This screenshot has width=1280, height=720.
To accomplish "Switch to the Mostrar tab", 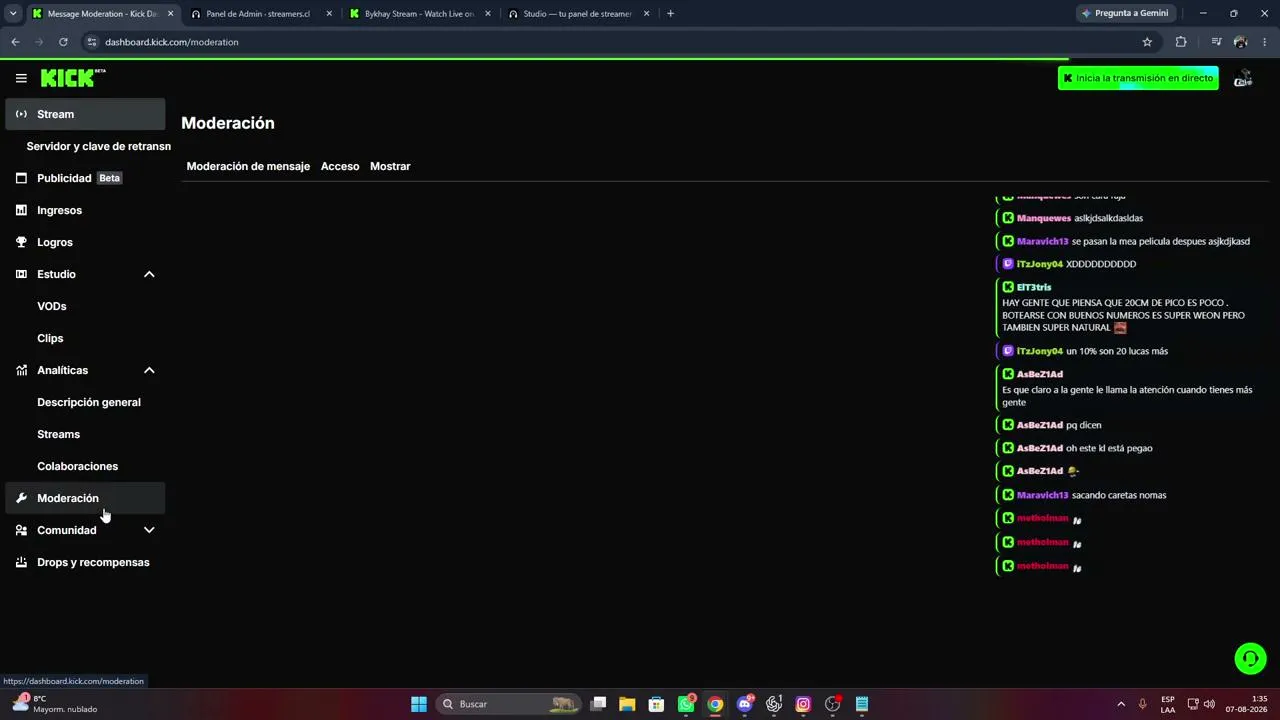I will (390, 166).
